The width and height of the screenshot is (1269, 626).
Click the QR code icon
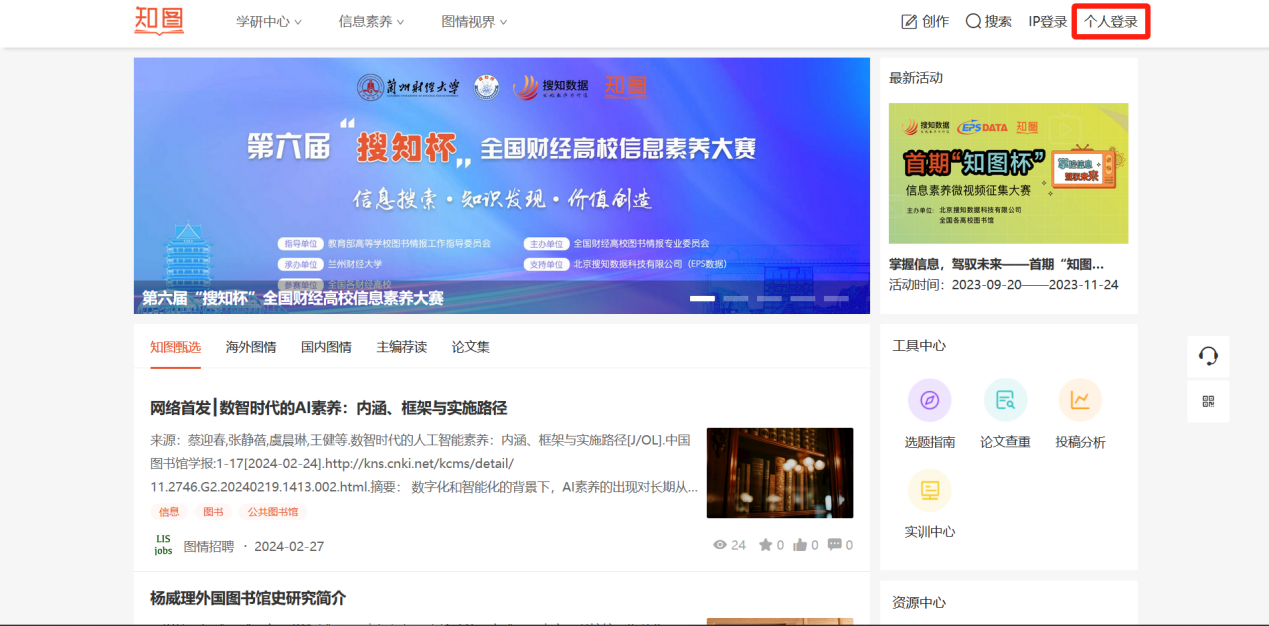coord(1208,401)
